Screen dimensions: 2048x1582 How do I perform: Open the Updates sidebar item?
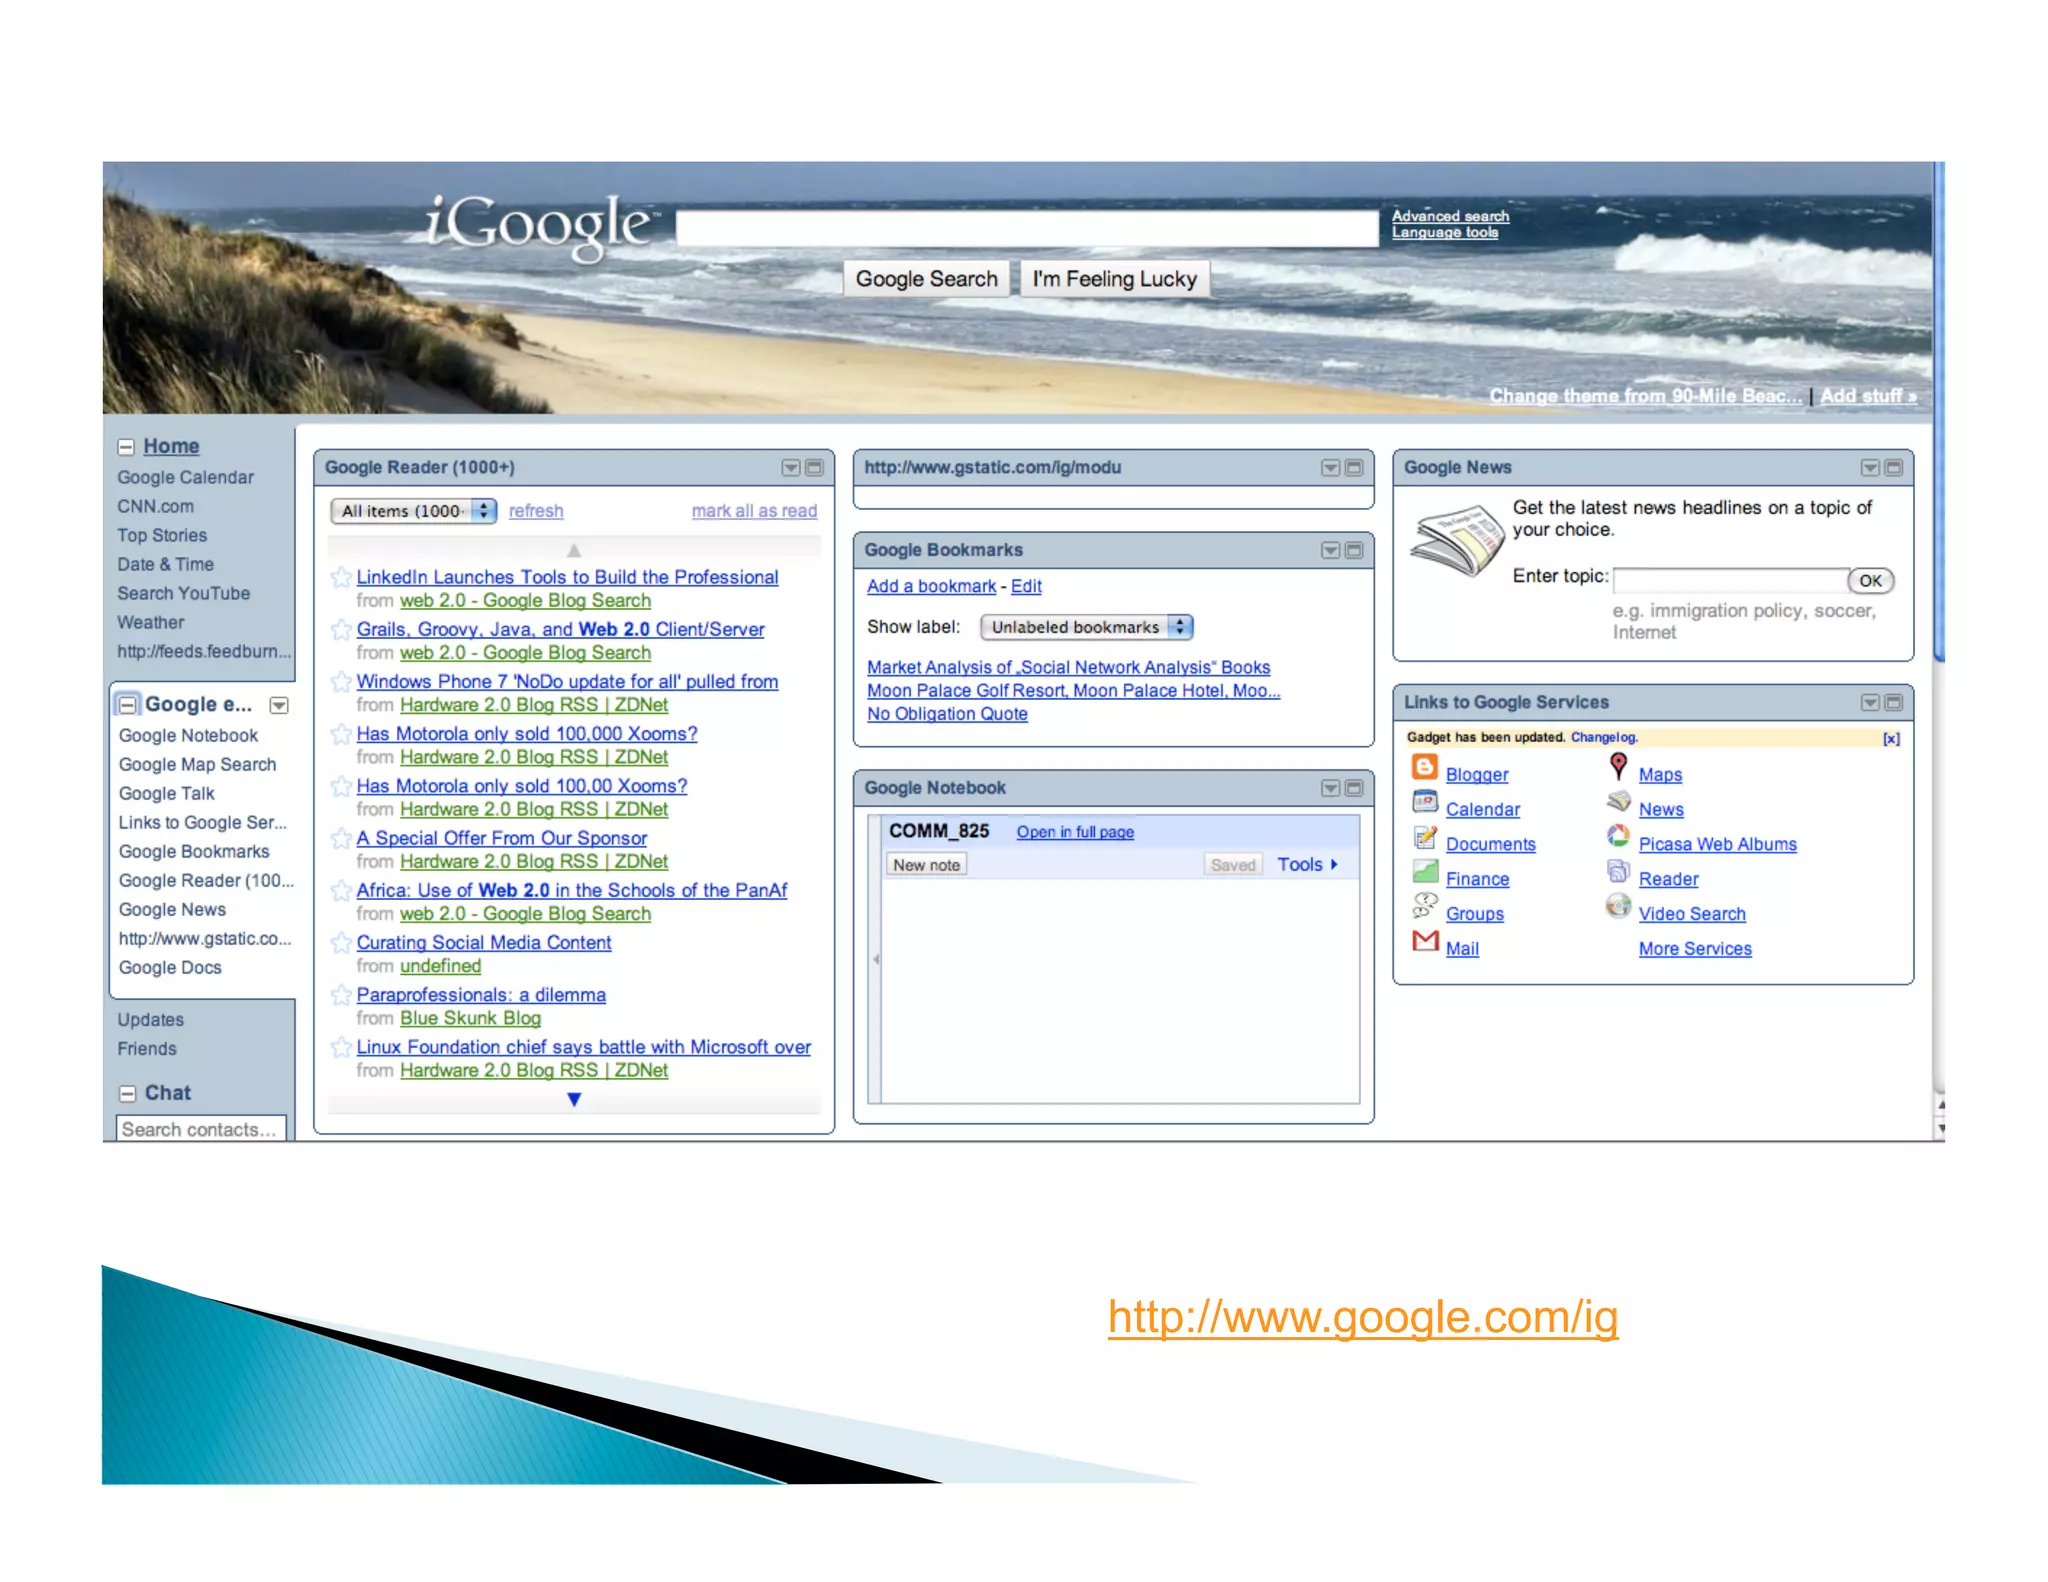(x=150, y=1020)
